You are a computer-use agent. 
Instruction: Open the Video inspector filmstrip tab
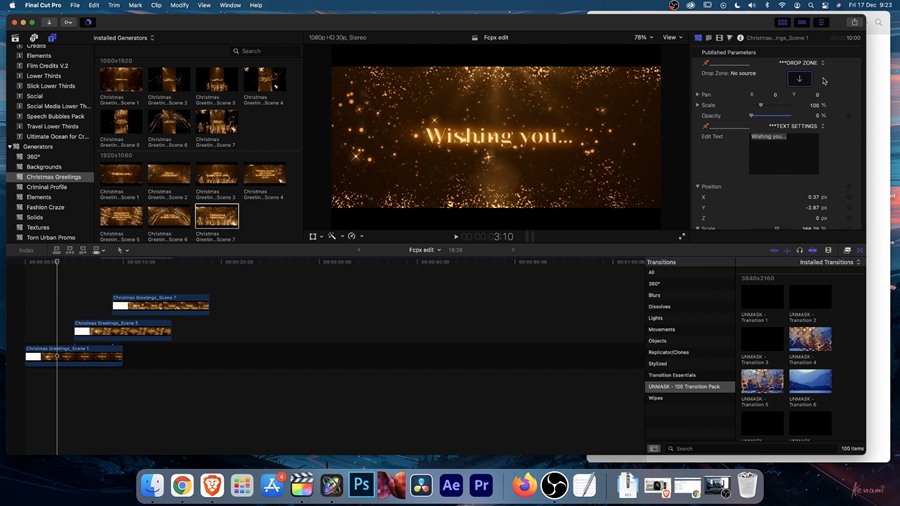click(719, 38)
